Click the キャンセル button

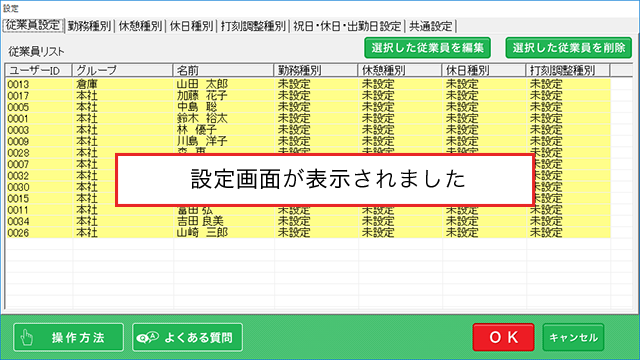tap(573, 337)
